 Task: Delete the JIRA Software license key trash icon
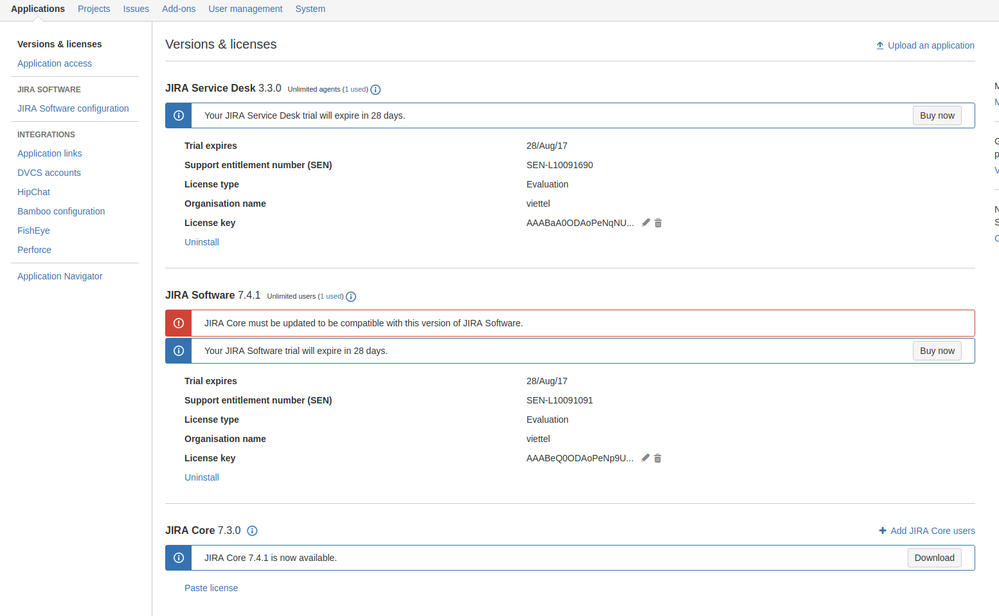(x=658, y=458)
